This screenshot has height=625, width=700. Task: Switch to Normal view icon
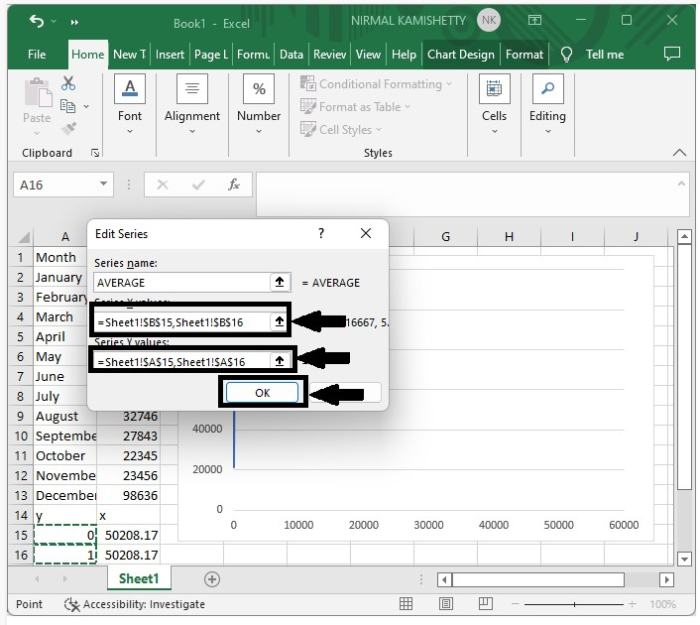pyautogui.click(x=406, y=604)
